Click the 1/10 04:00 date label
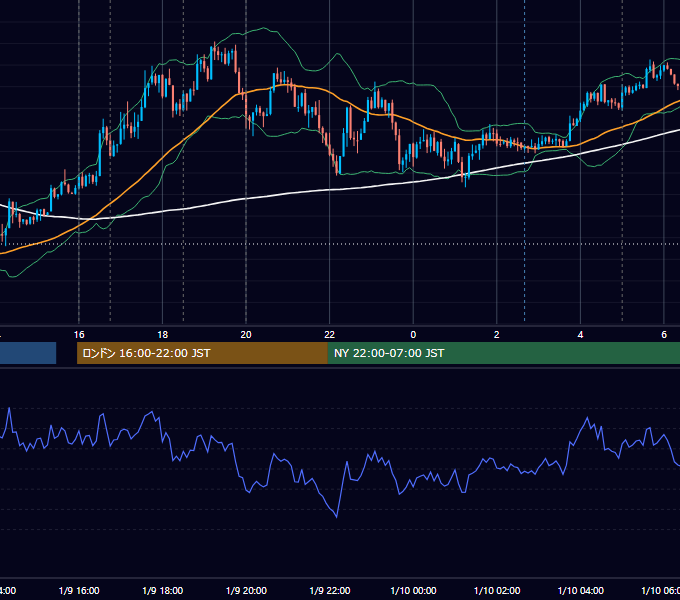 [581, 590]
